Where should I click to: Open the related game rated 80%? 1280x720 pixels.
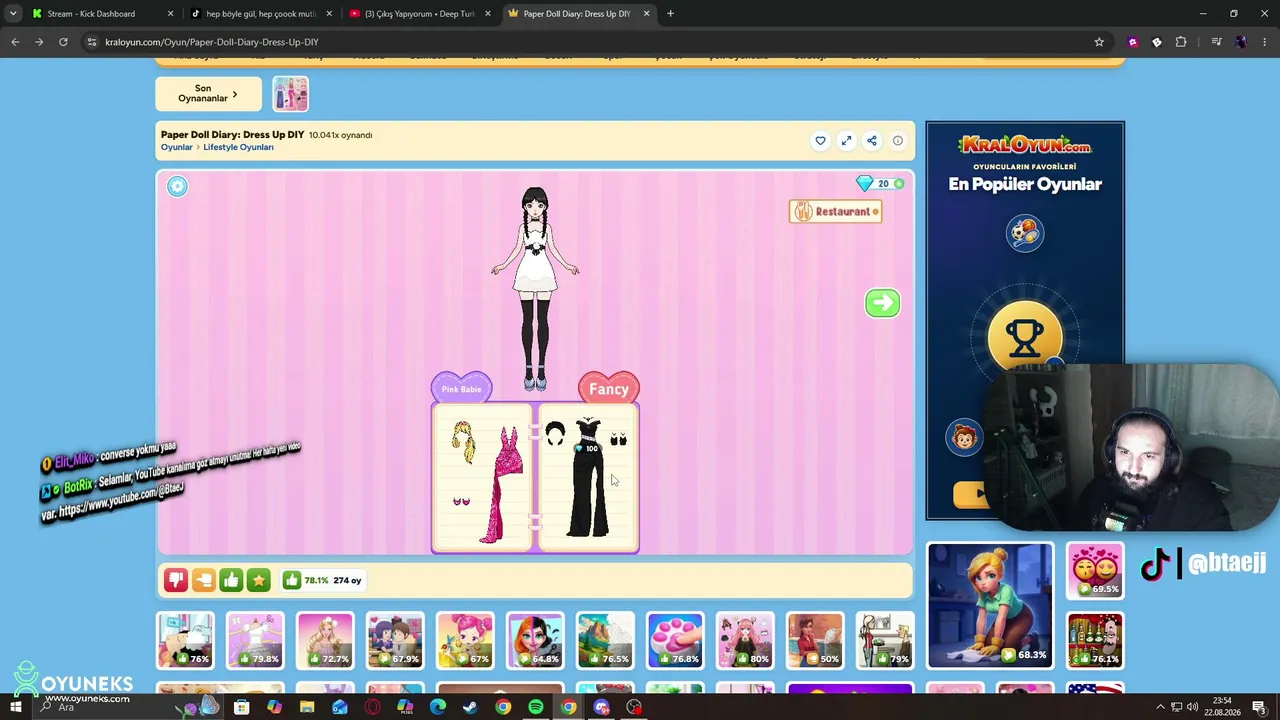tap(745, 640)
